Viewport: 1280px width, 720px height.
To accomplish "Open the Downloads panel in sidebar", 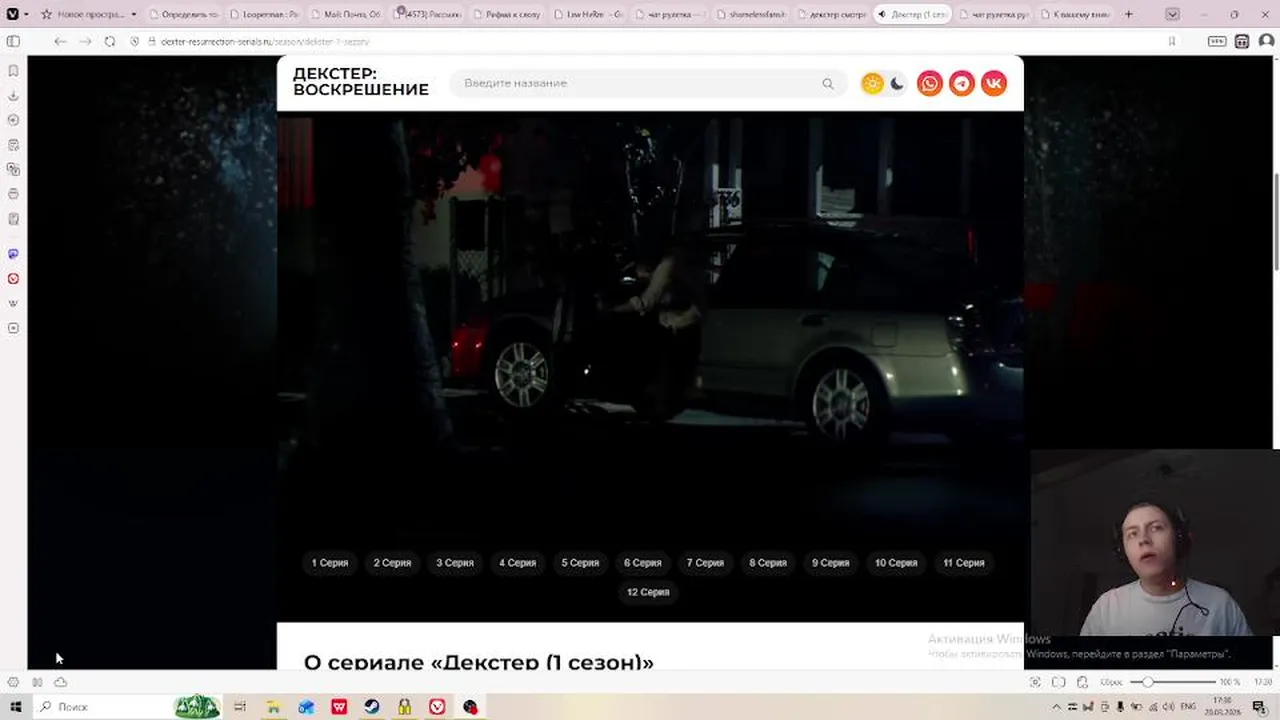I will coord(13,96).
